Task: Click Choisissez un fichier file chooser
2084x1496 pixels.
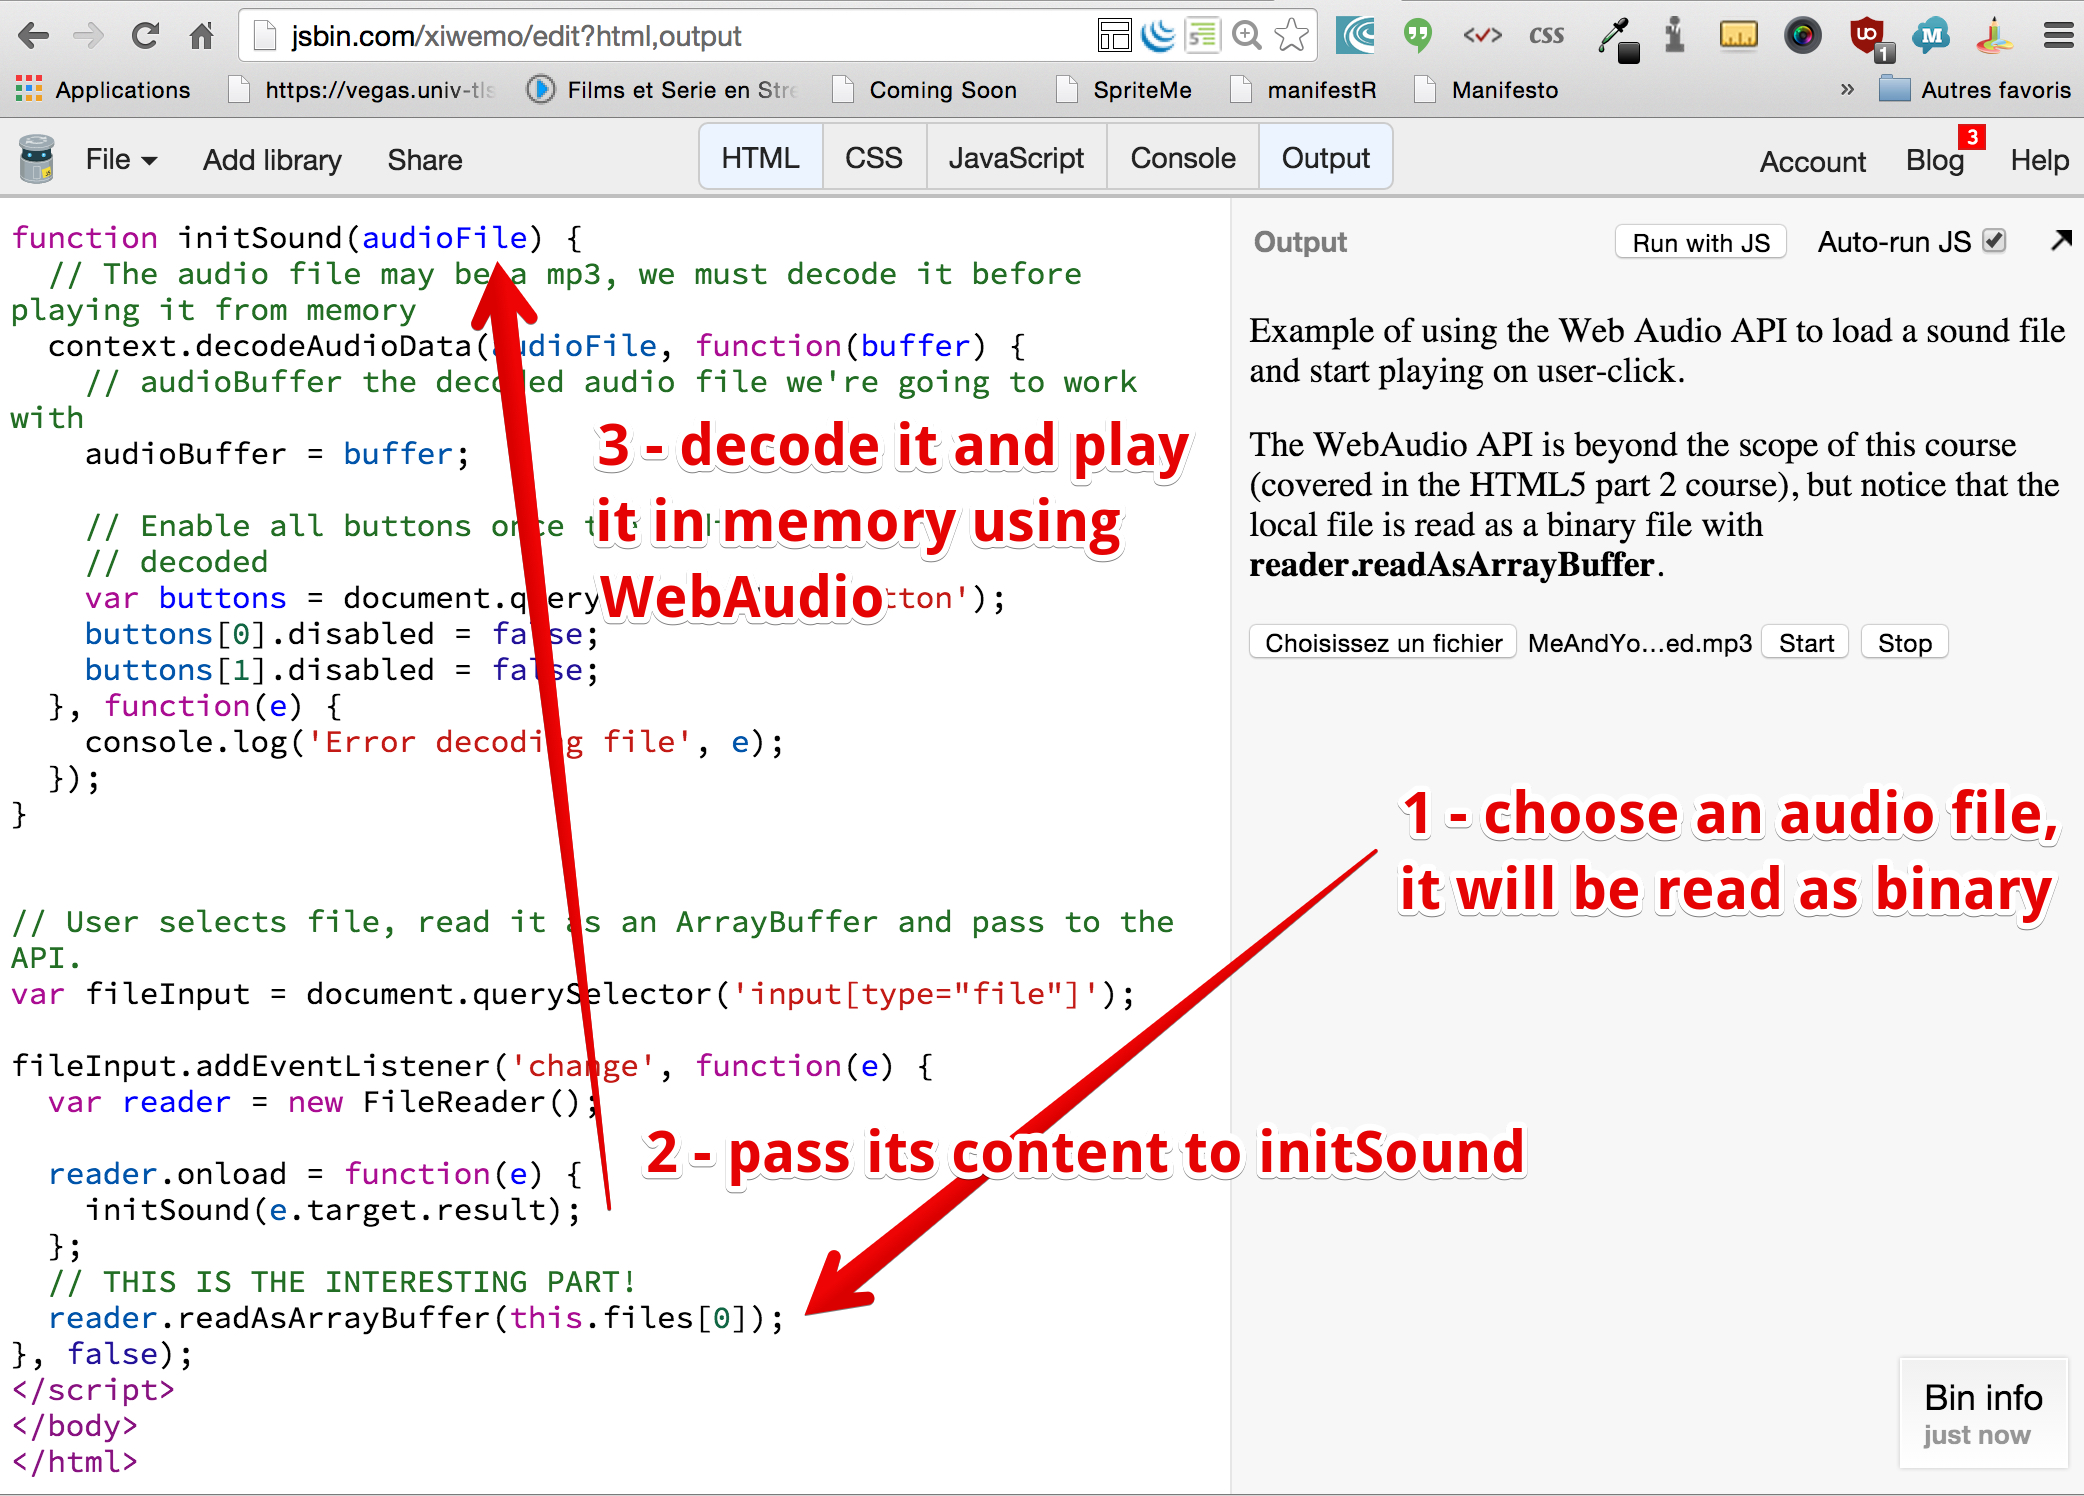Action: click(x=1383, y=642)
